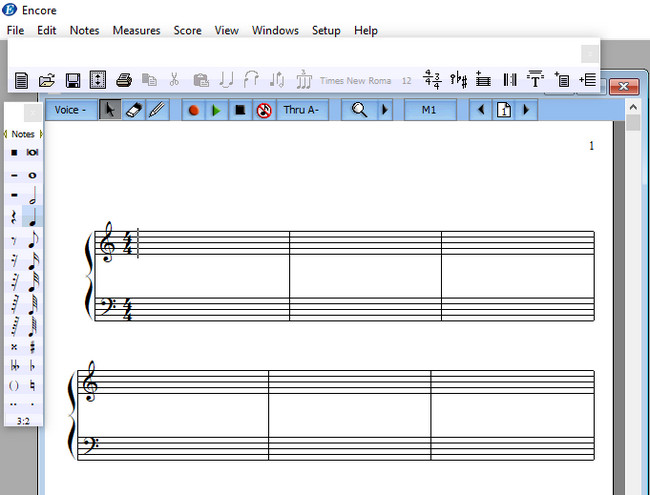This screenshot has height=495, width=650.
Task: Switch to previous palette with left Notes arrow
Action: click(x=6, y=134)
